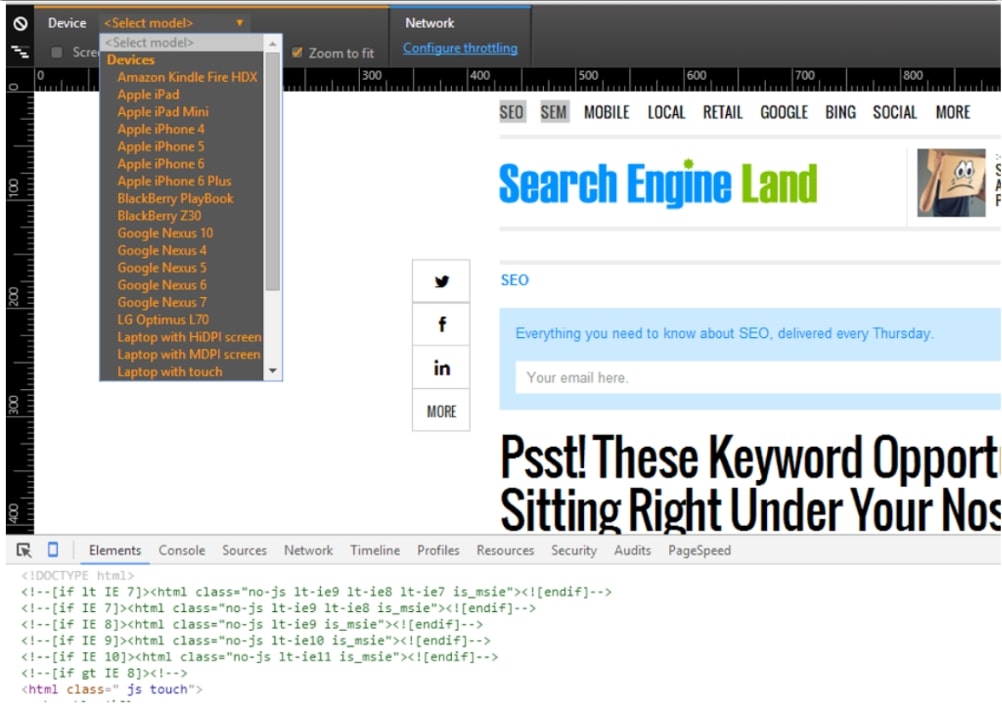The height and width of the screenshot is (707, 1002).
Task: Switch to the Profiles tab
Action: coord(438,550)
